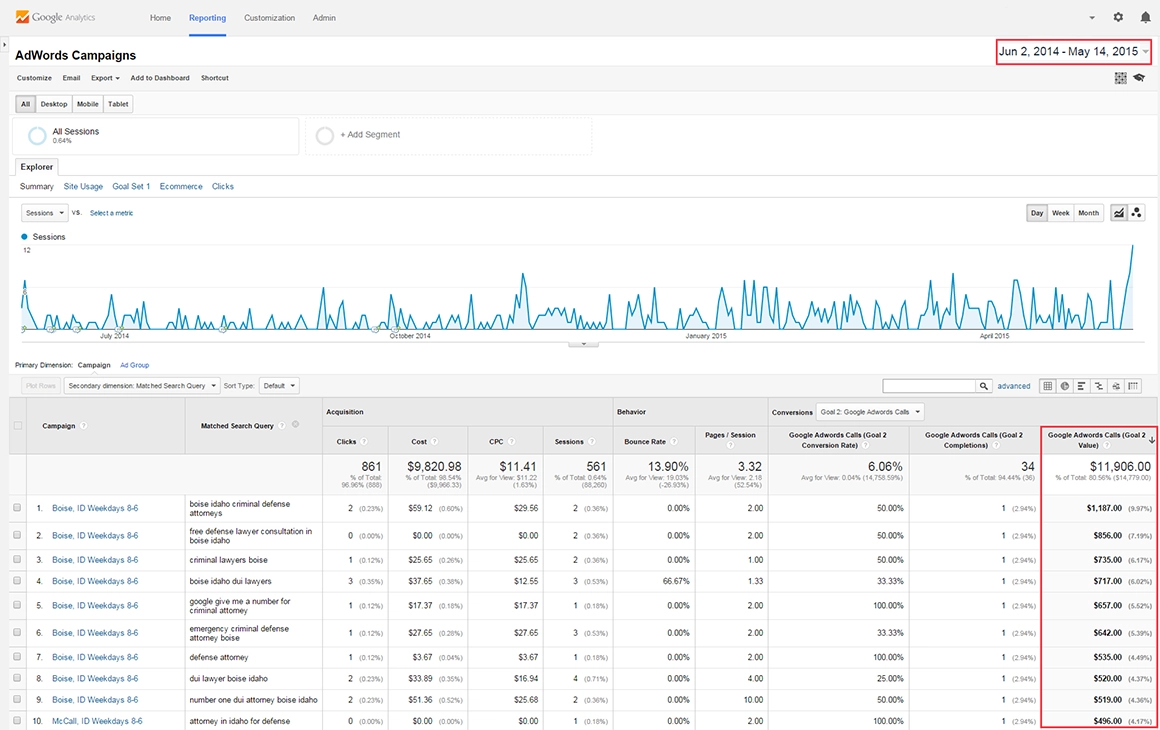Screen dimensions: 1160x730
Task: Open the Intelligence grid icon near date range
Action: pyautogui.click(x=1121, y=78)
